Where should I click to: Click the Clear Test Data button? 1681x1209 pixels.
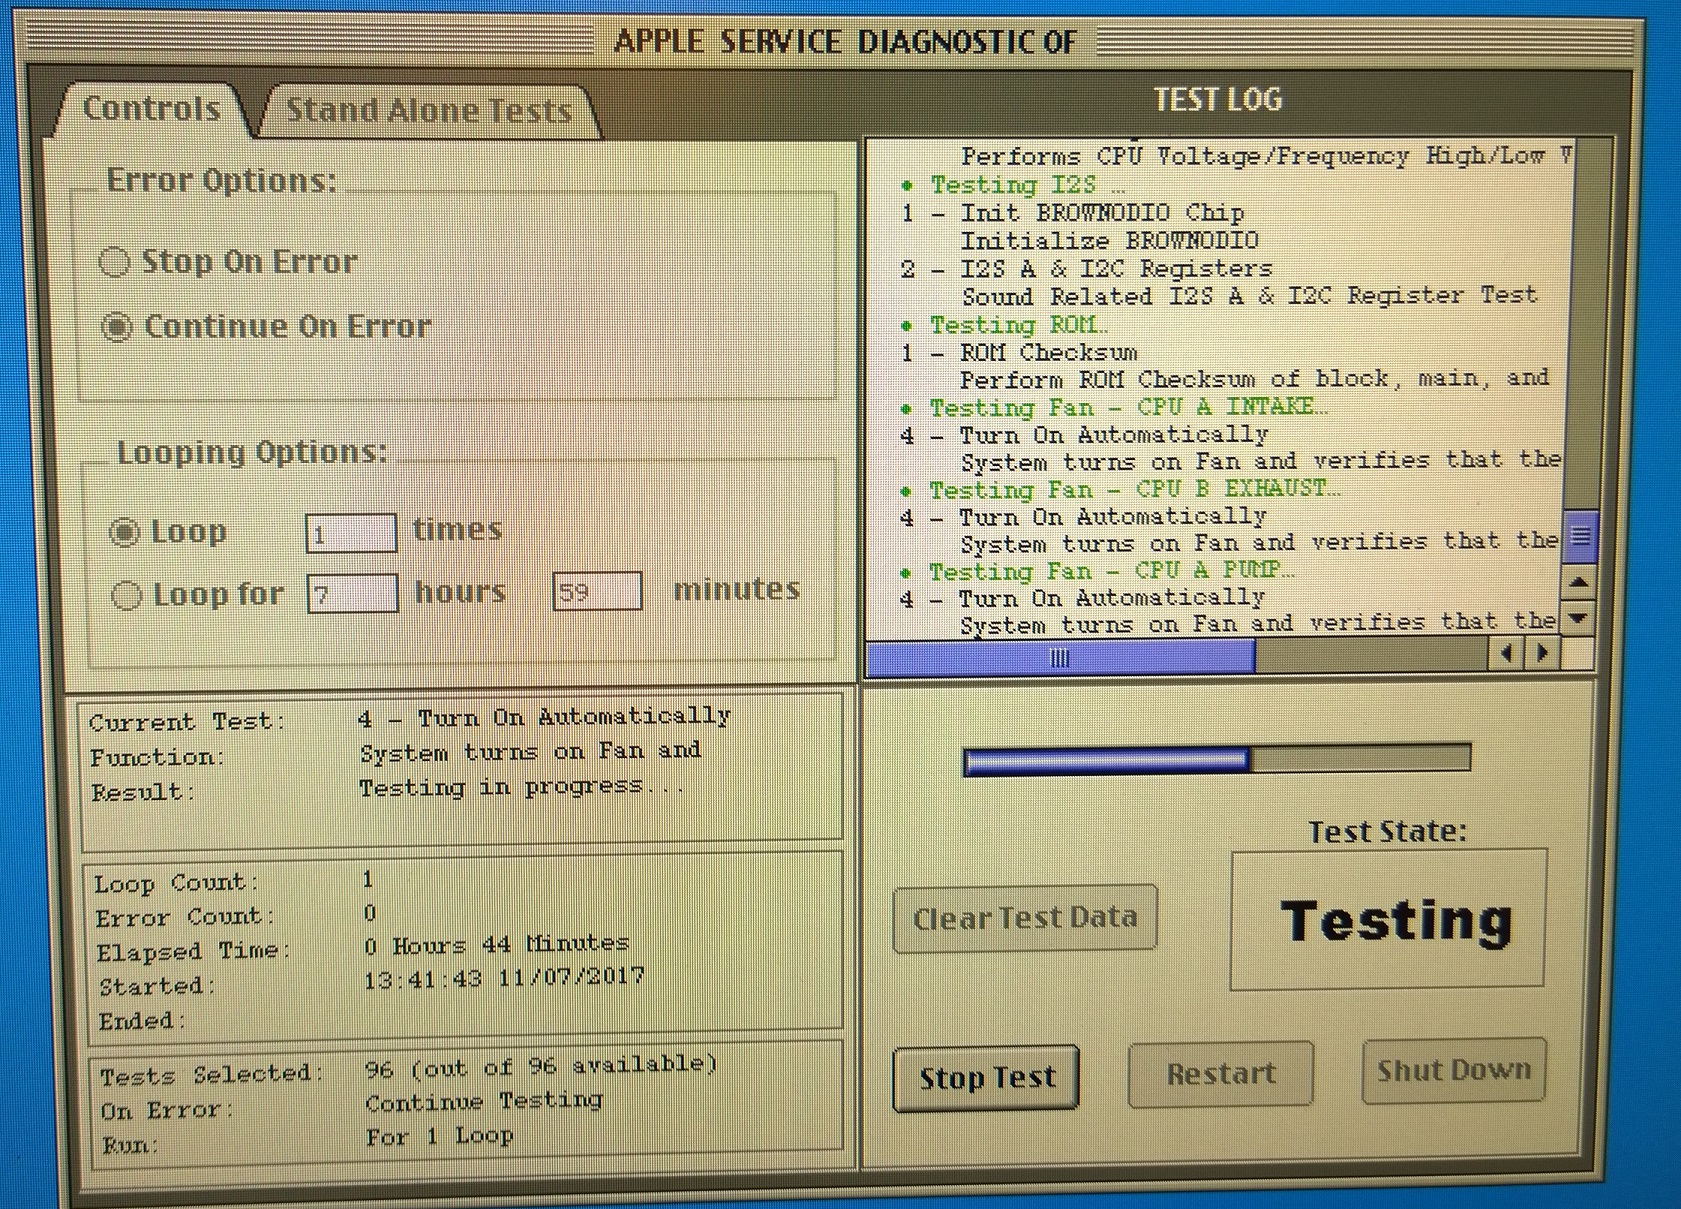pyautogui.click(x=1025, y=918)
